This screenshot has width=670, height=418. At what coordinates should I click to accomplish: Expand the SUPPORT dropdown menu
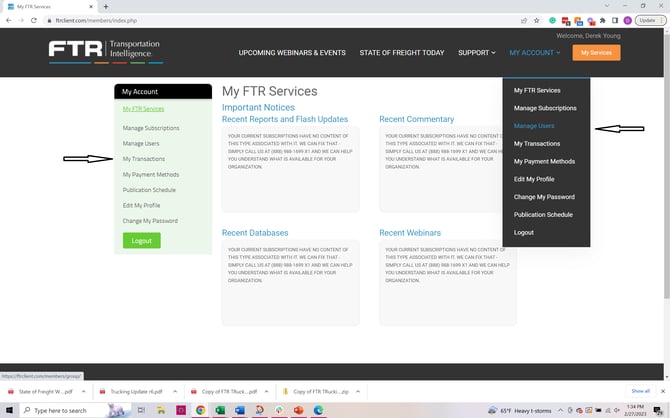476,53
